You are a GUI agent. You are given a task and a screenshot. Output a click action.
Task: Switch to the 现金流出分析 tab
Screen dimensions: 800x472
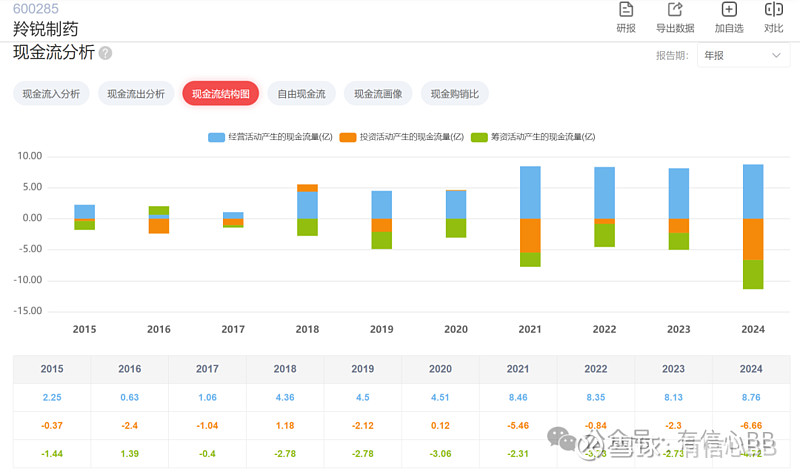[x=136, y=94]
